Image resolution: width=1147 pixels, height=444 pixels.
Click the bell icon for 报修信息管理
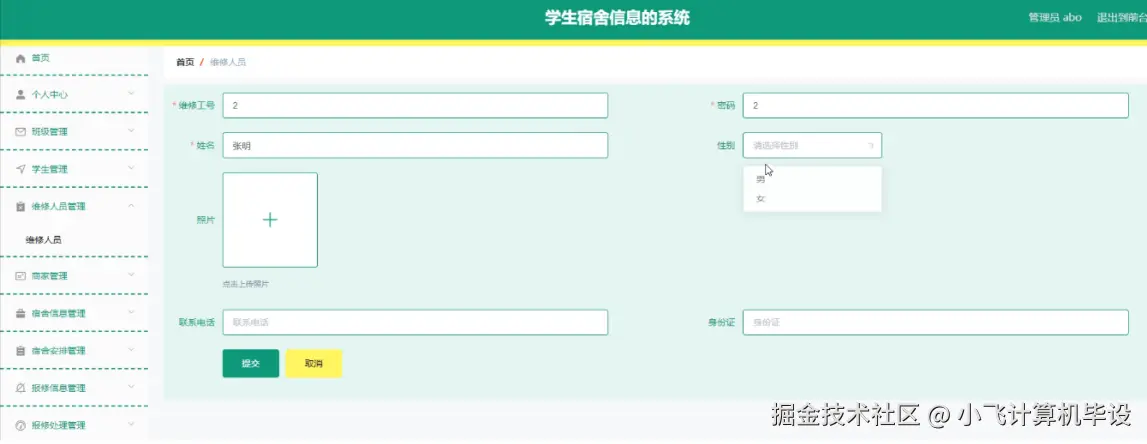click(20, 388)
